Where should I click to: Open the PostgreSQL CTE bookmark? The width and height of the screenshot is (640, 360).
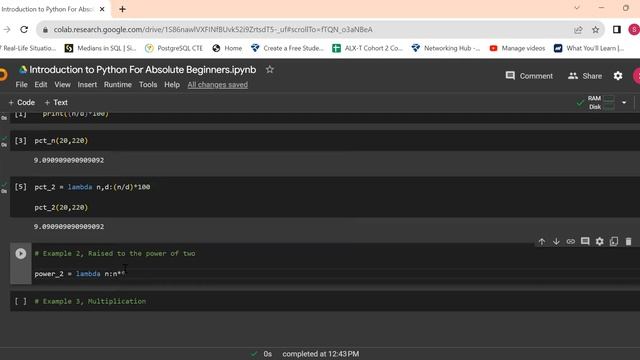pos(174,48)
